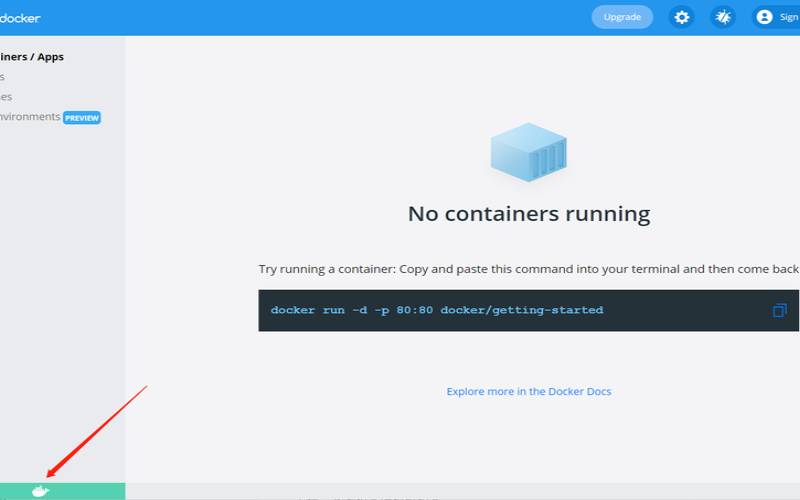Click the No containers running heading

pyautogui.click(x=529, y=214)
